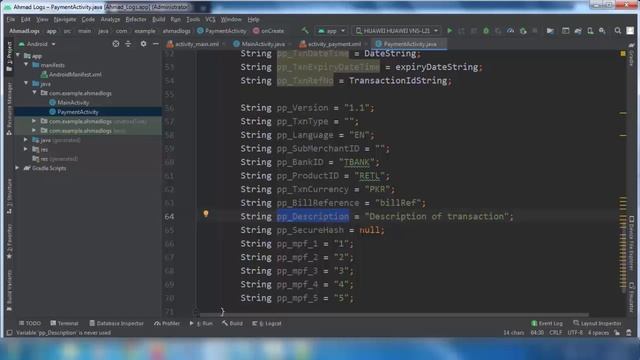640x360 pixels.
Task: Toggle tool window quick-access icon in status bar
Action: 9,333
